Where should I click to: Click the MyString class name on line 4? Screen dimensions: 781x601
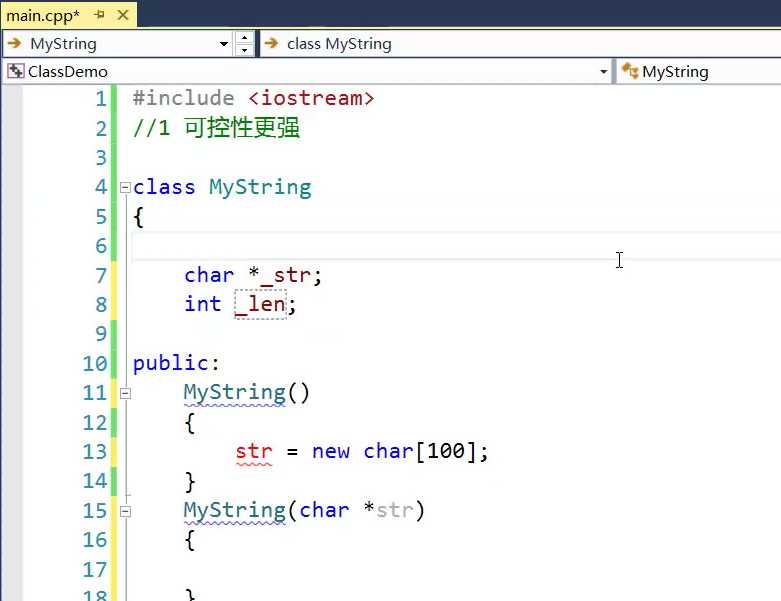tap(260, 188)
